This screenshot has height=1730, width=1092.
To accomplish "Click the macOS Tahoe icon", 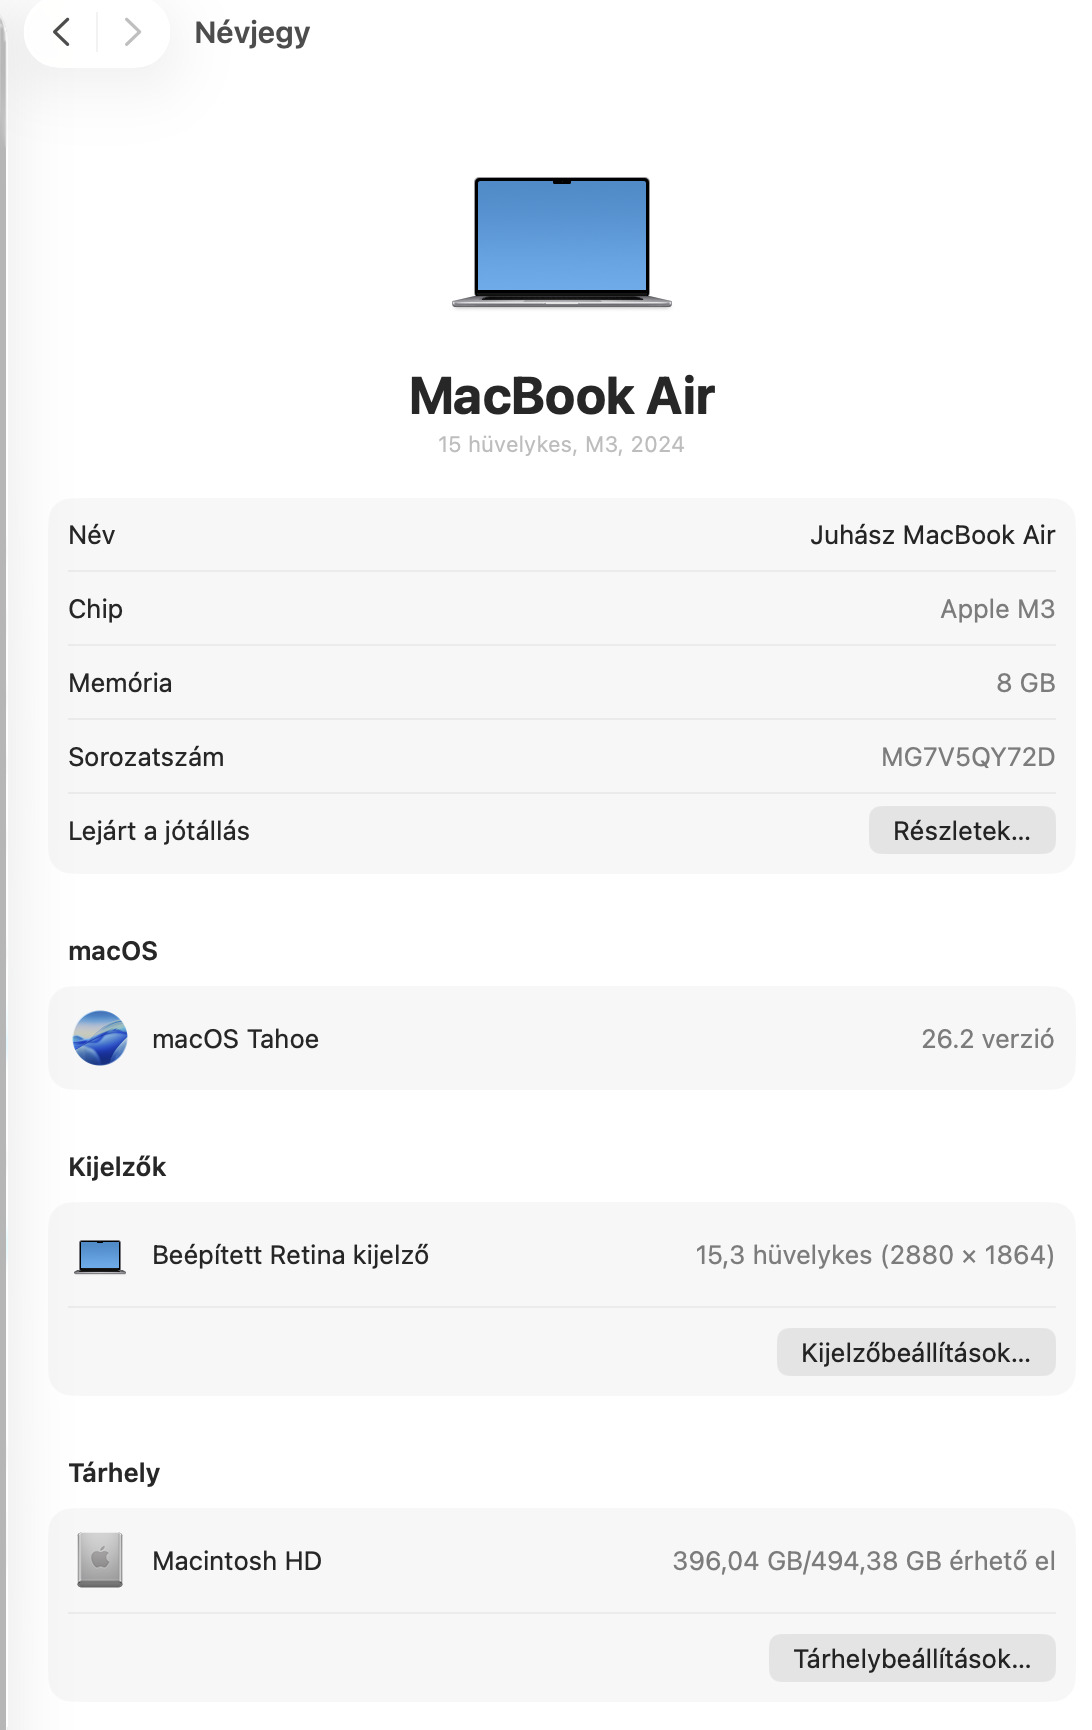I will (x=100, y=1038).
